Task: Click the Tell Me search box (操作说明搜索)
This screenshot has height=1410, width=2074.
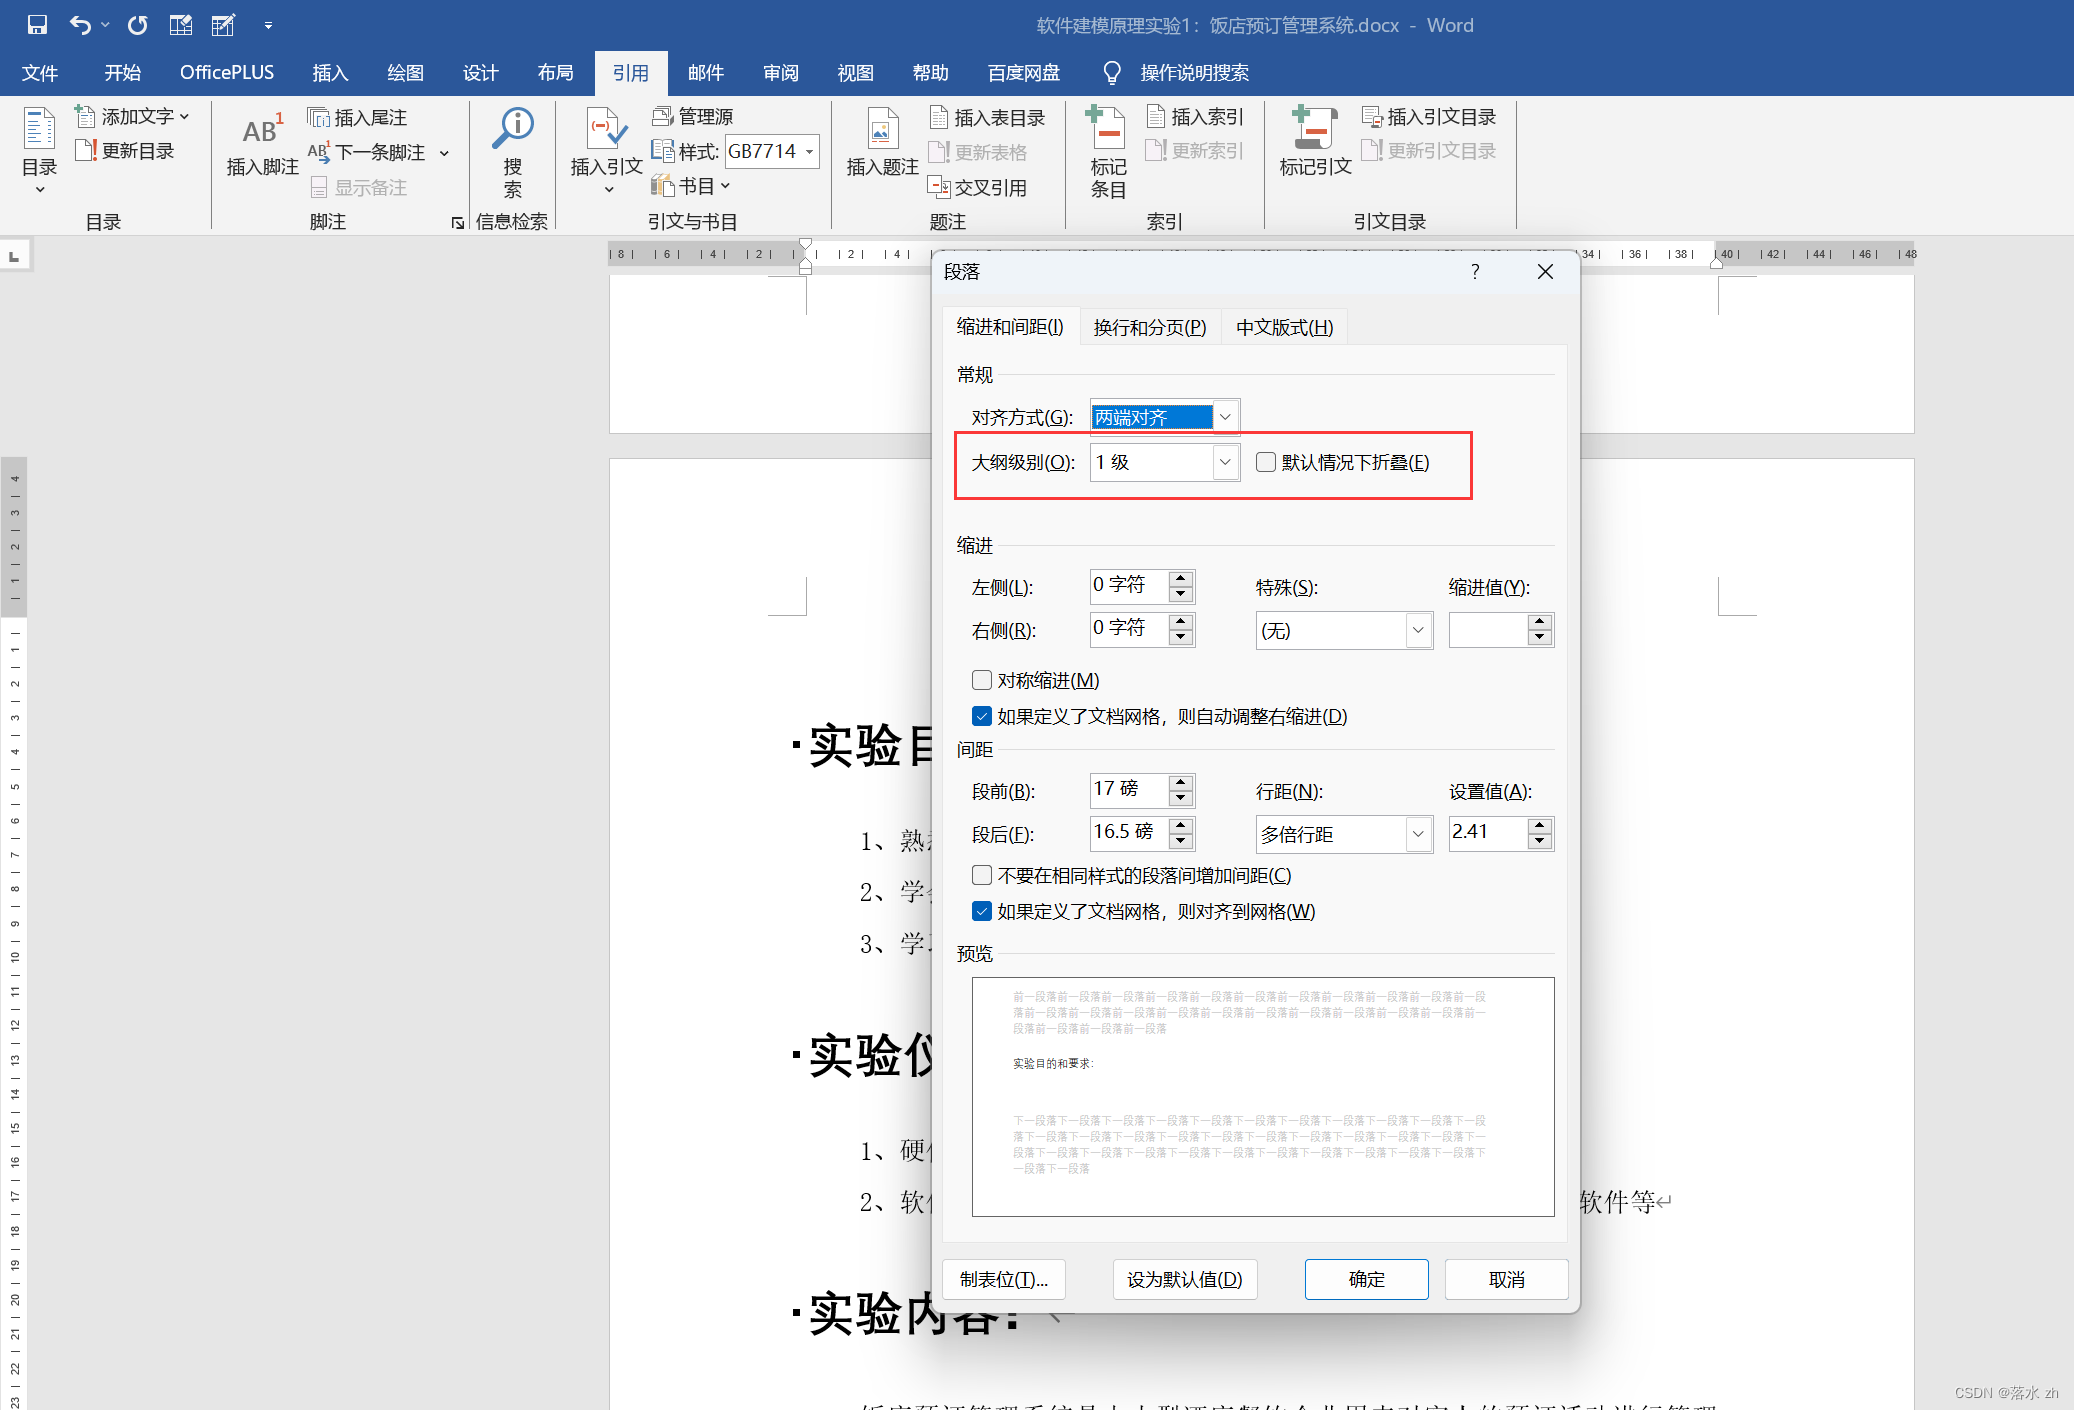Action: (1194, 73)
